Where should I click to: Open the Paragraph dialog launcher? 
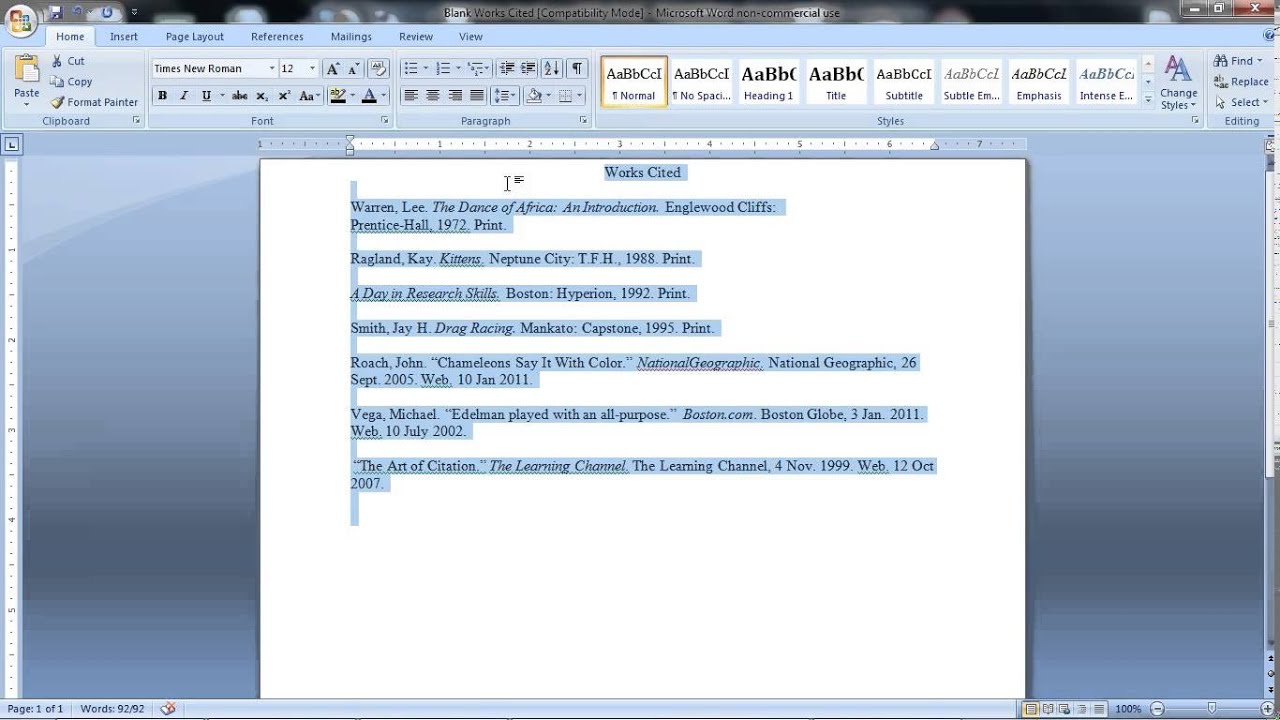pyautogui.click(x=583, y=121)
